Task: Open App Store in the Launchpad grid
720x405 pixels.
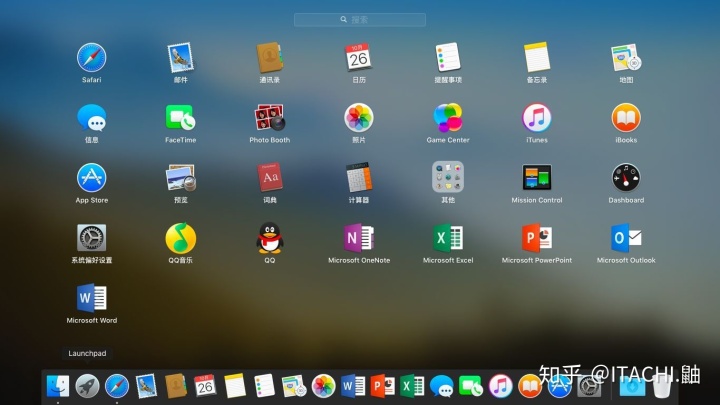Action: 91,178
